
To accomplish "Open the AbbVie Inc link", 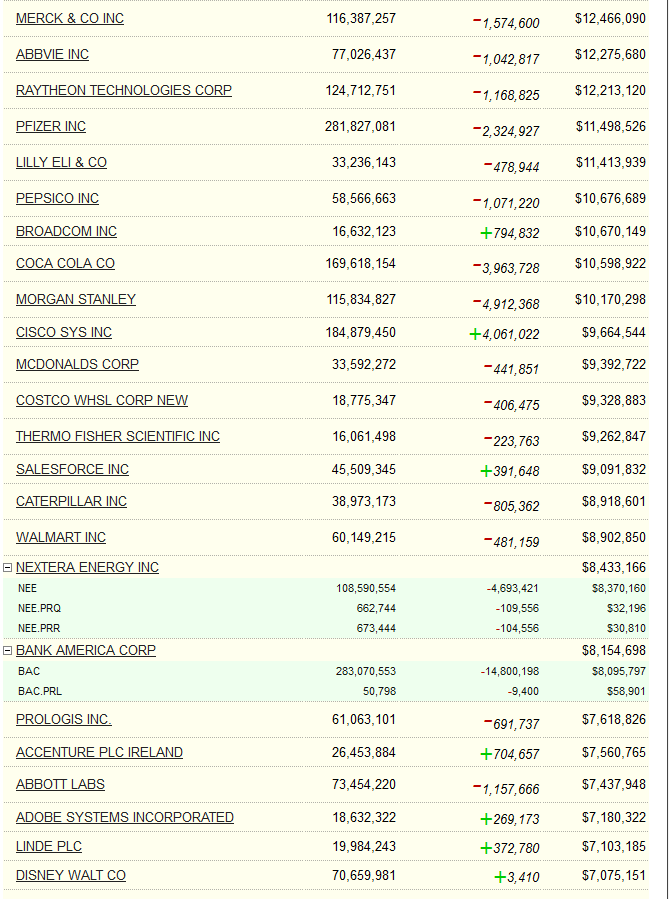I will click(52, 54).
